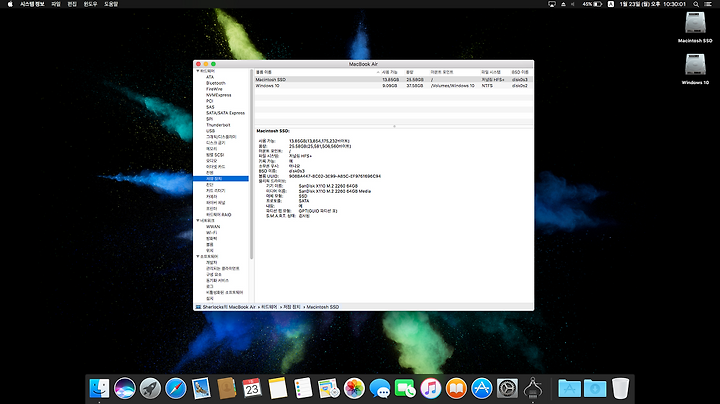Click battery 45% status icon
The image size is (720, 404).
click(592, 4)
